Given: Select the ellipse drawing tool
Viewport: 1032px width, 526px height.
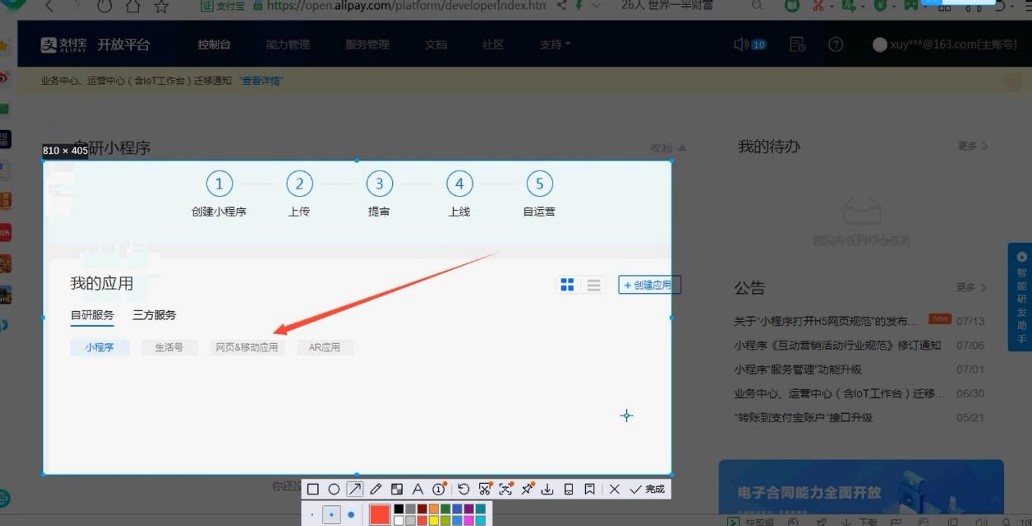Looking at the screenshot, I should (x=334, y=489).
